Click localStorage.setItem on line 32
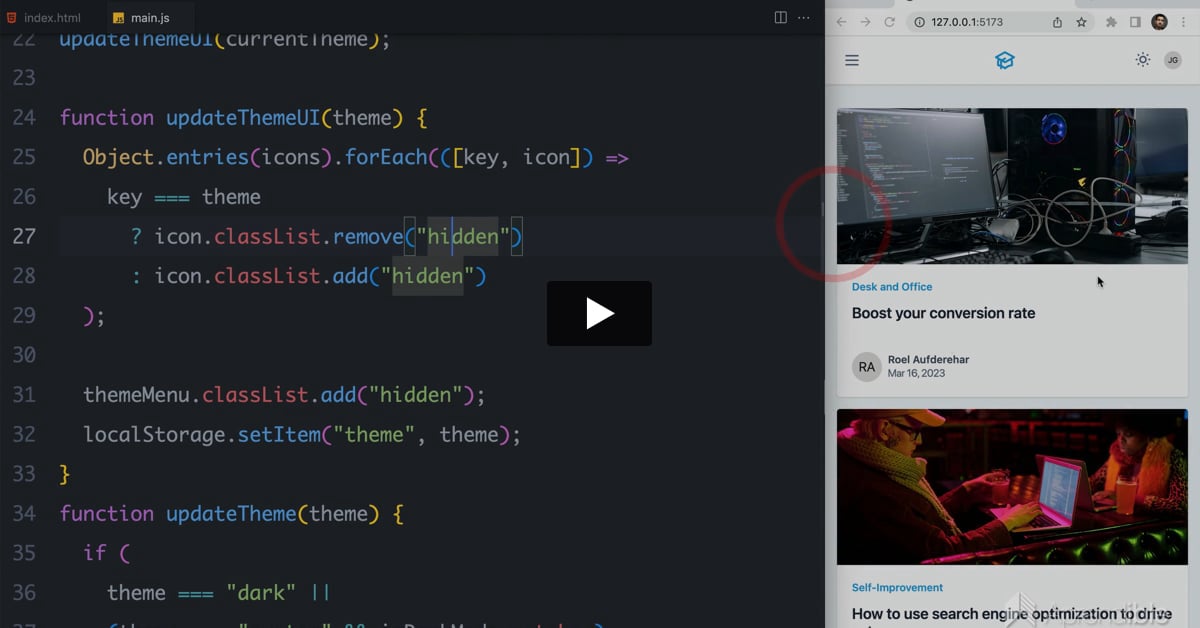 click(x=202, y=435)
